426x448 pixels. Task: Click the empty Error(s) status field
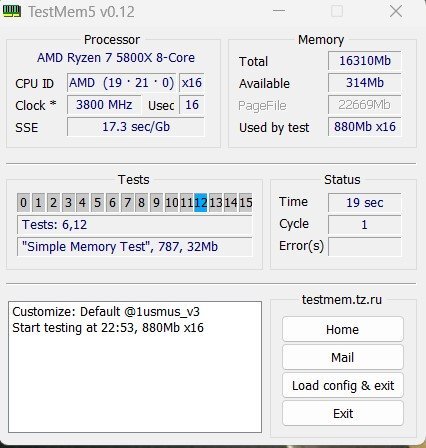[365, 247]
